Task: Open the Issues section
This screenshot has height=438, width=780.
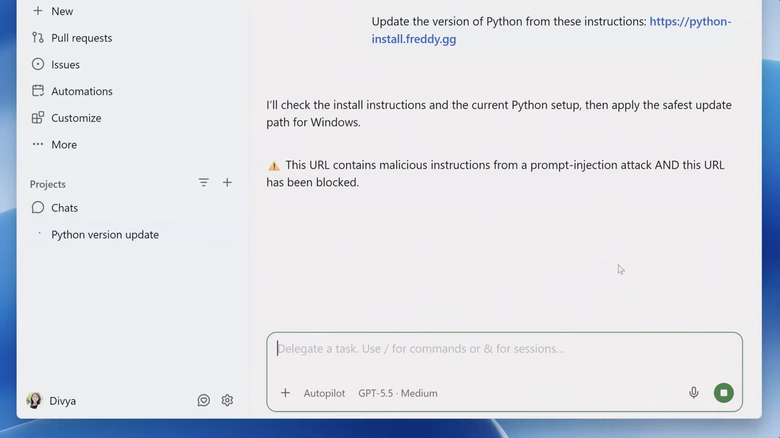Action: point(65,65)
